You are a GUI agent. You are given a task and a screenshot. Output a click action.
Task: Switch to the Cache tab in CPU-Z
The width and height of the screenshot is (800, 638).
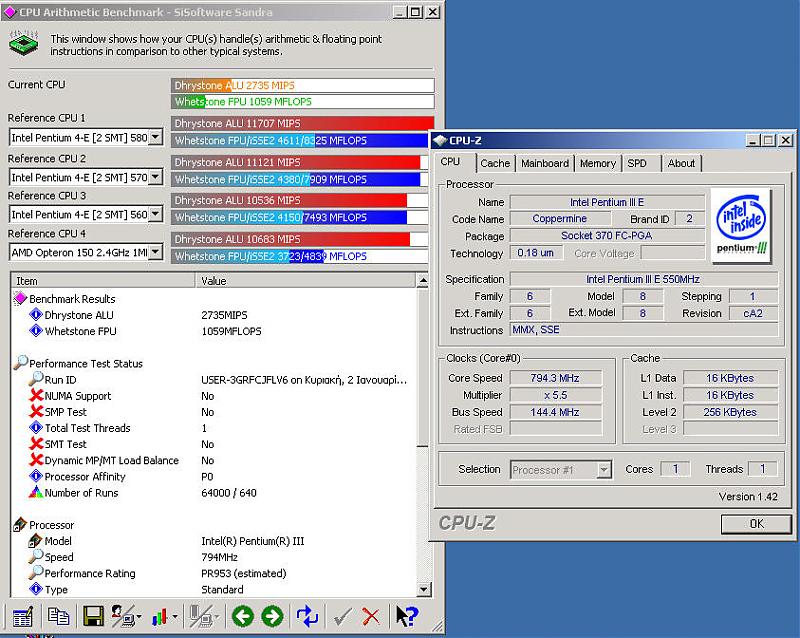[495, 163]
